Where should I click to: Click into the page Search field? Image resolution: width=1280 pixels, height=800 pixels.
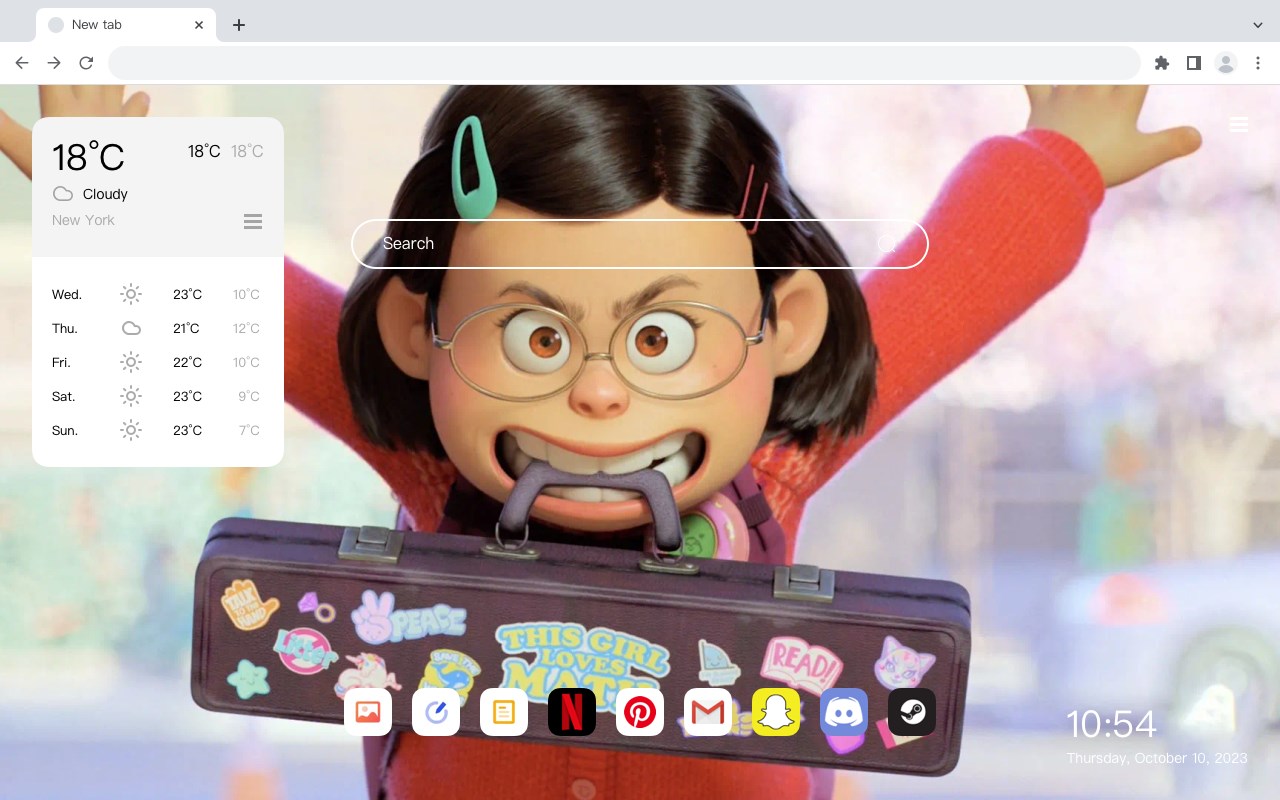pos(640,244)
